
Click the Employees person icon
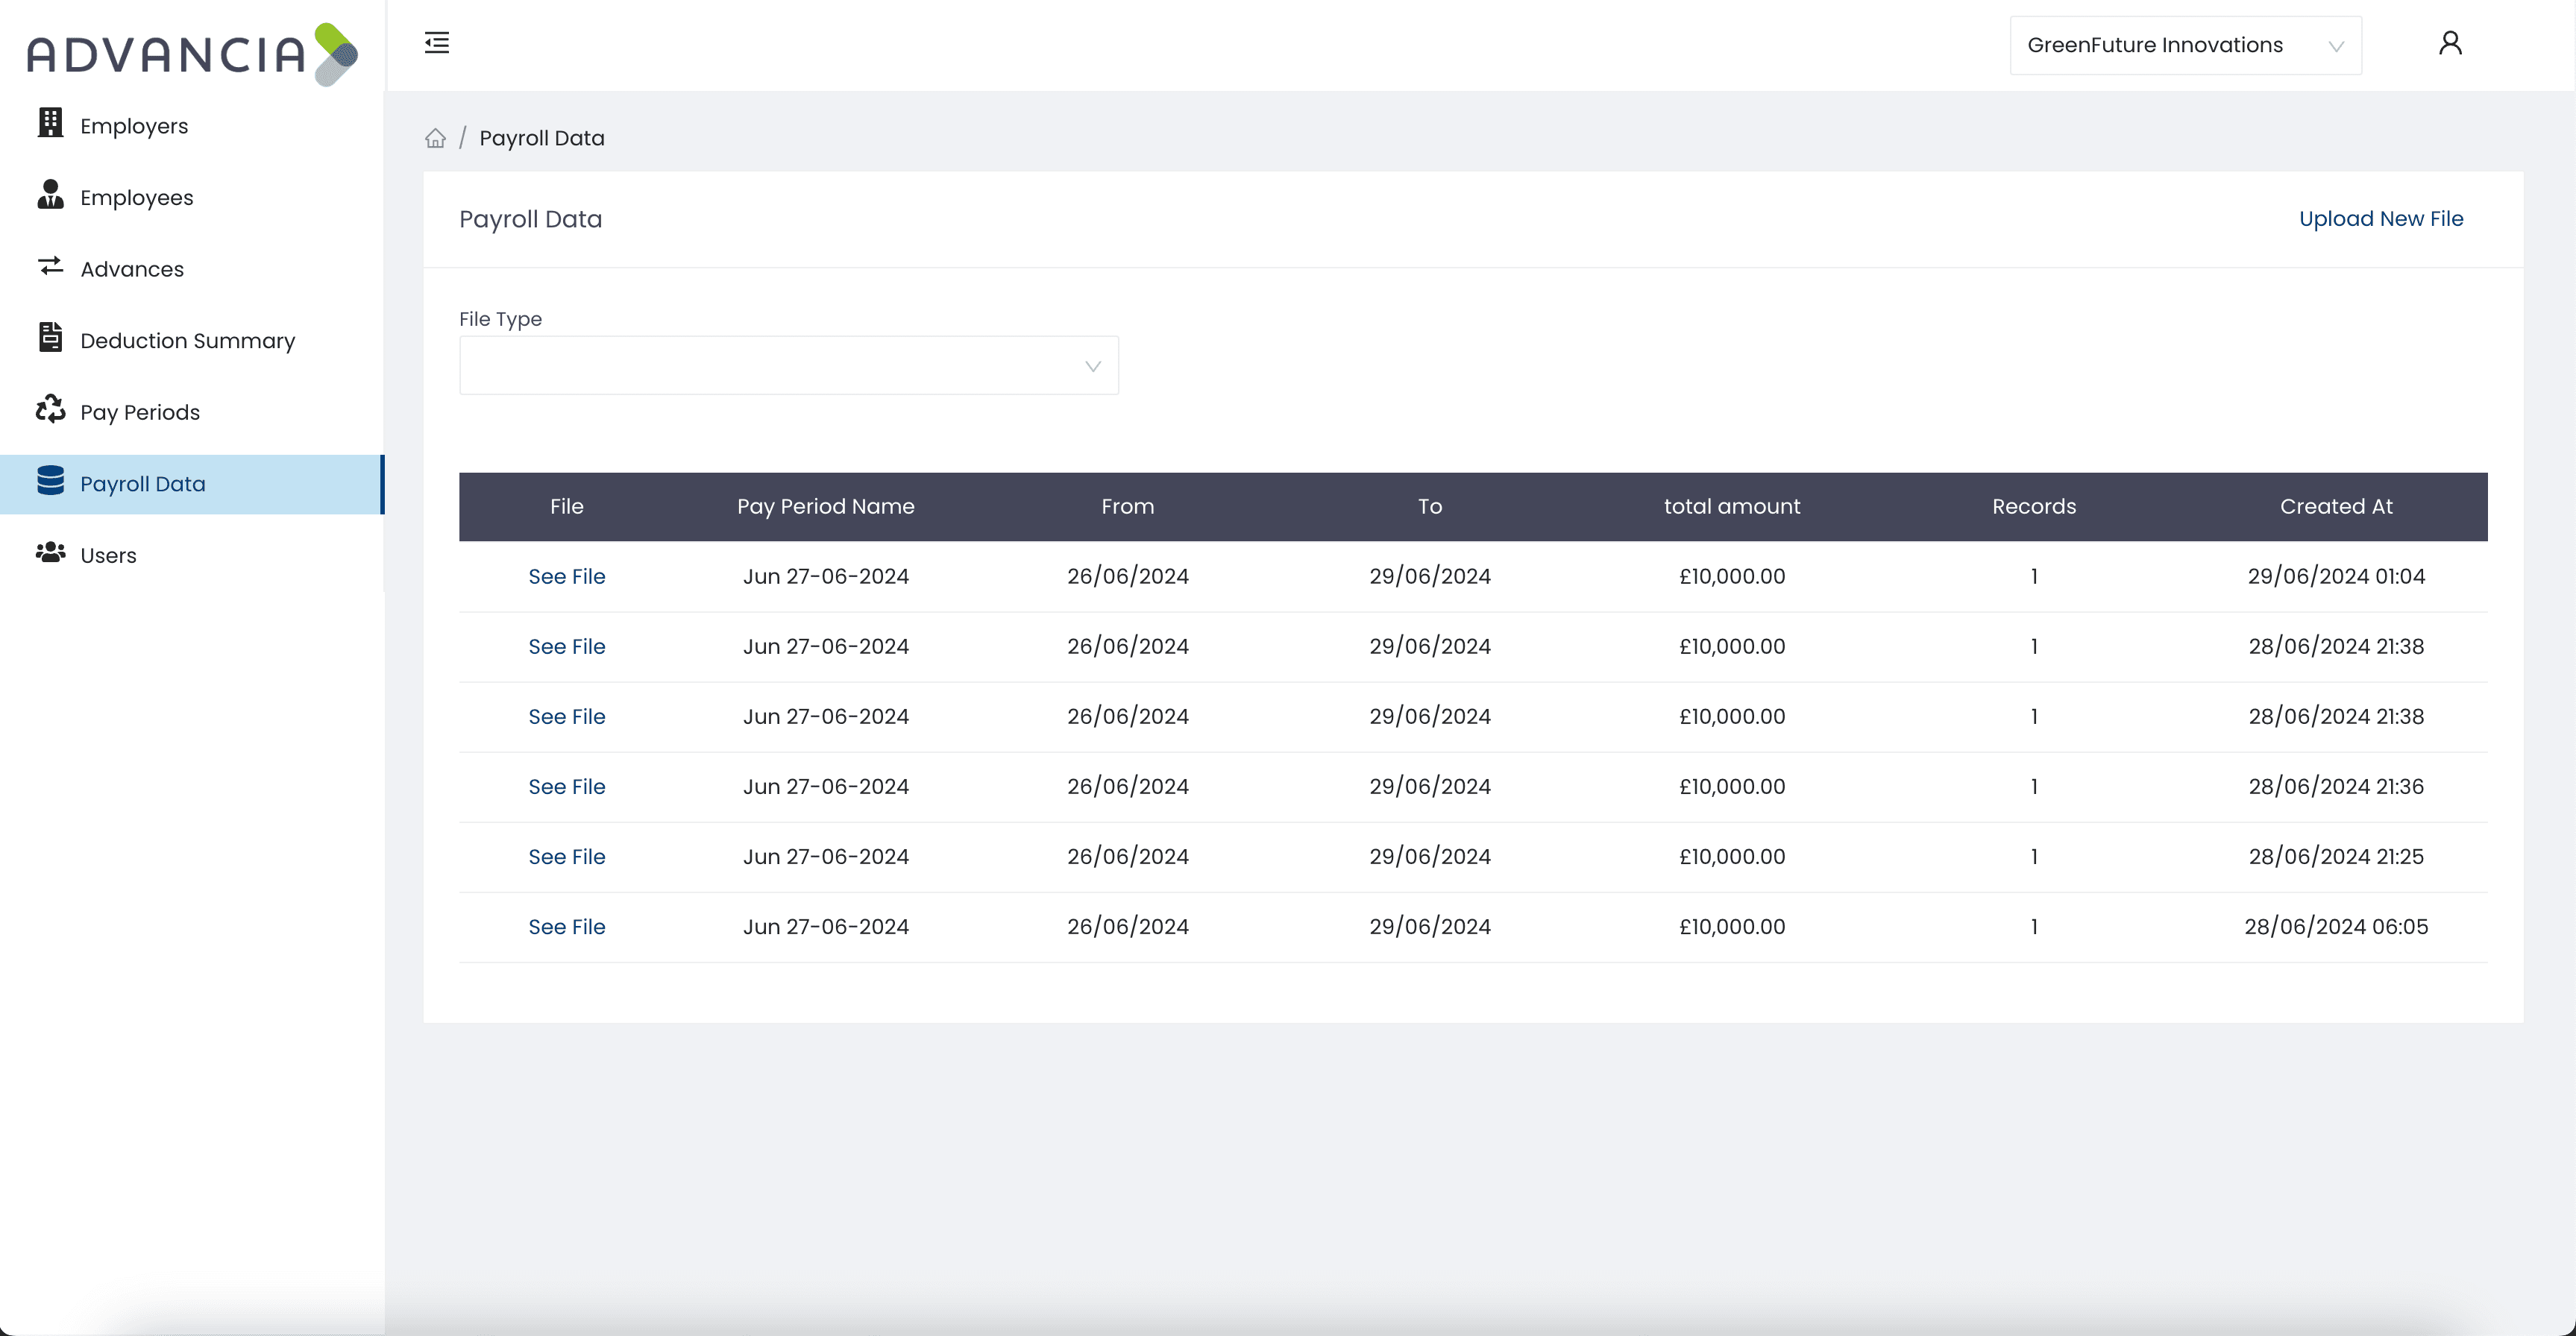[x=50, y=195]
